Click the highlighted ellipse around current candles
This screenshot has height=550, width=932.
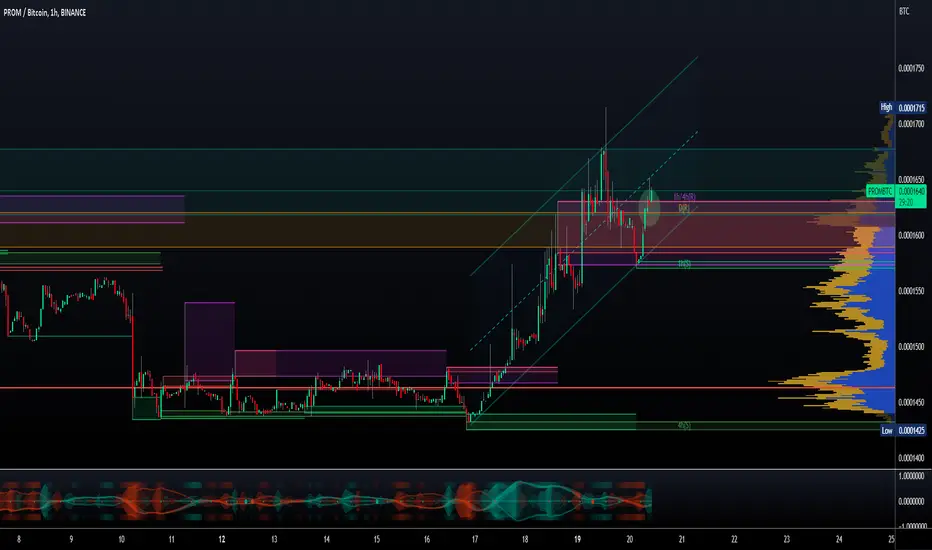pos(650,208)
